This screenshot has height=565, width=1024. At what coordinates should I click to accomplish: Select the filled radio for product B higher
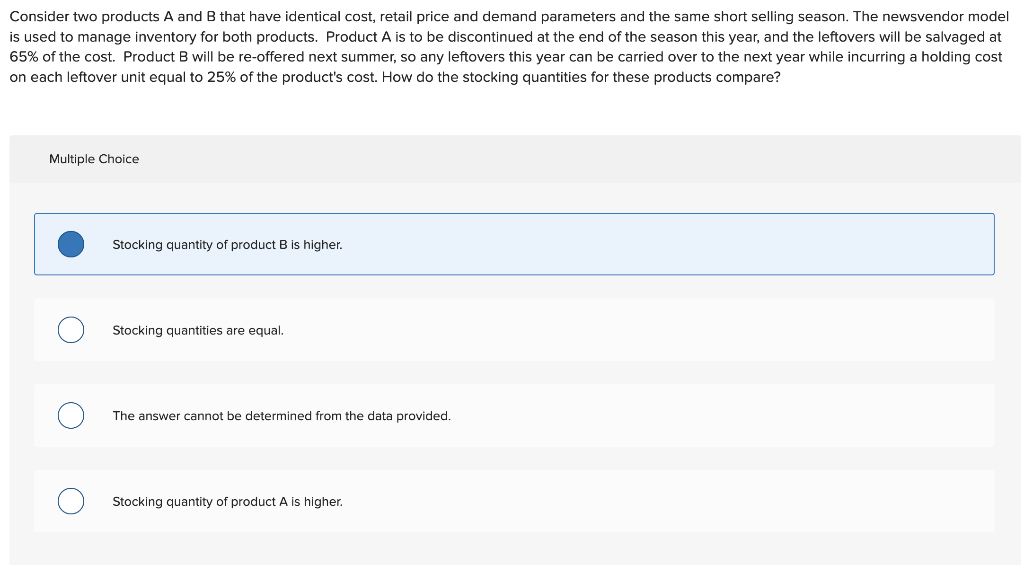click(x=71, y=244)
